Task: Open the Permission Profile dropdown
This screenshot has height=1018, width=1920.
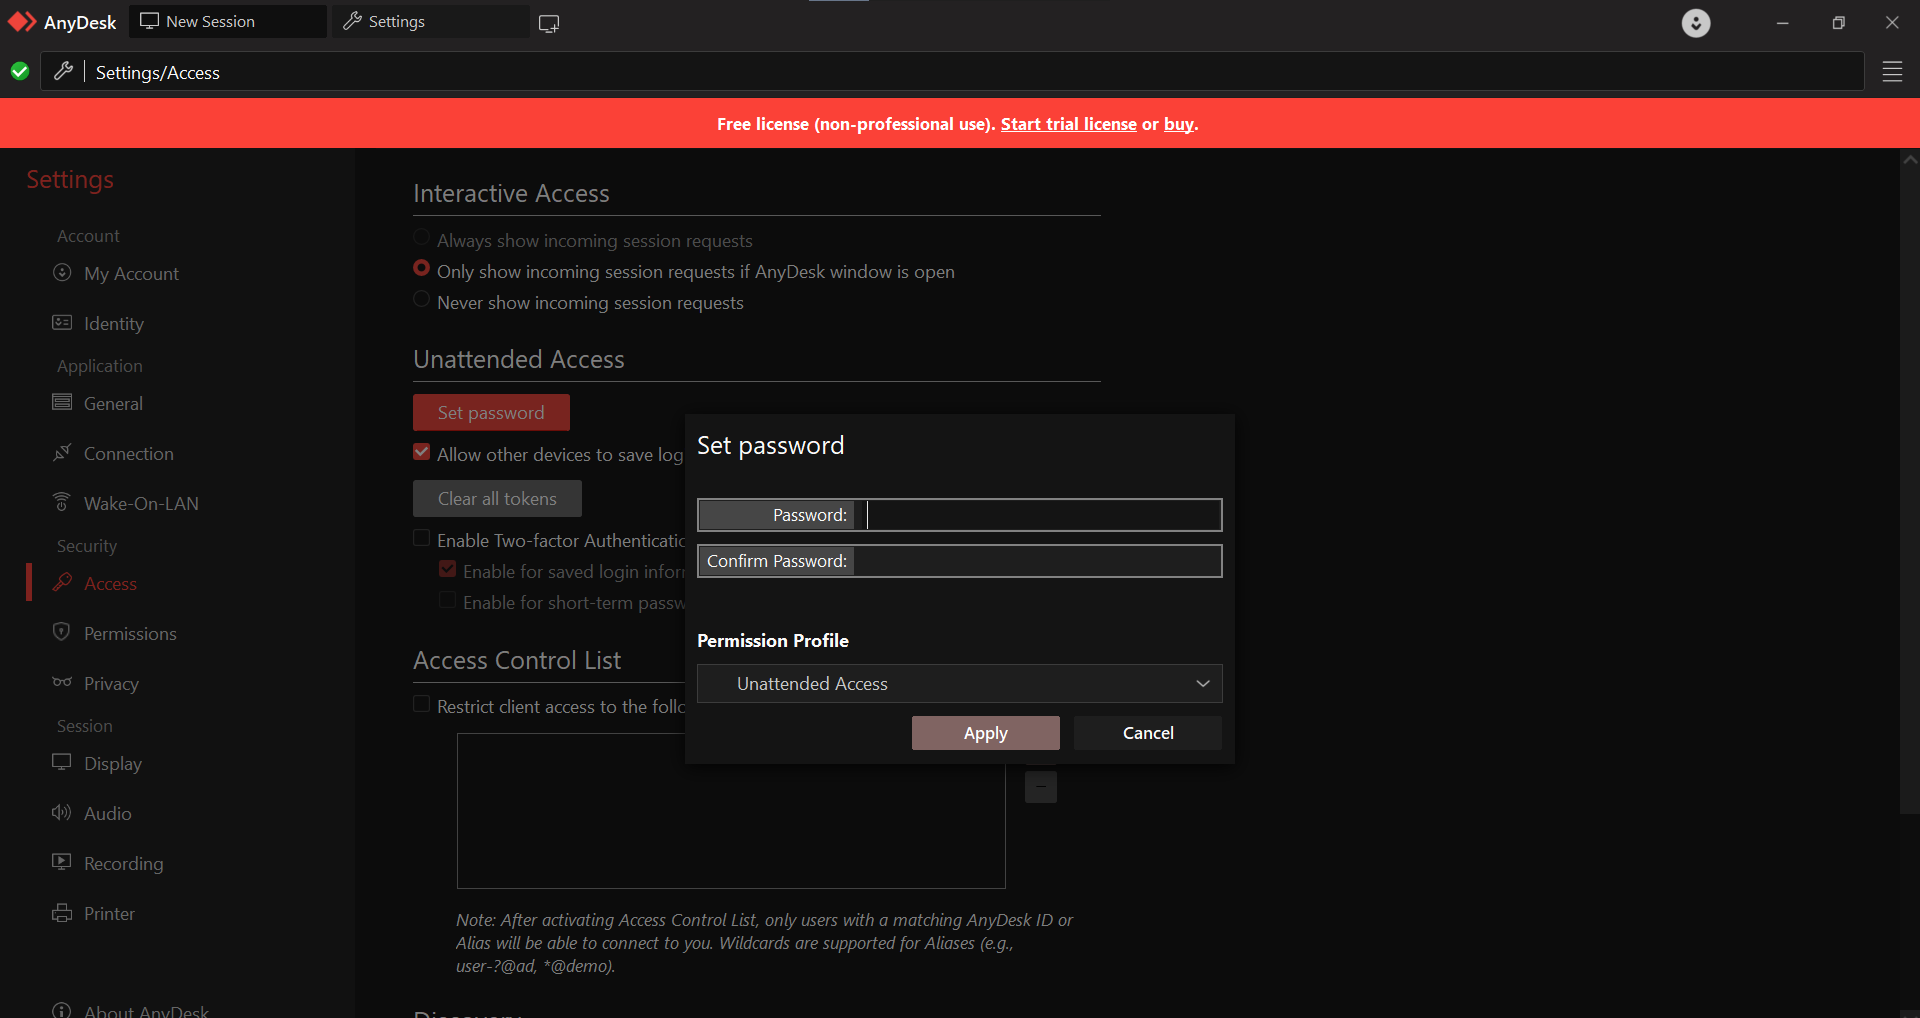Action: coord(960,684)
